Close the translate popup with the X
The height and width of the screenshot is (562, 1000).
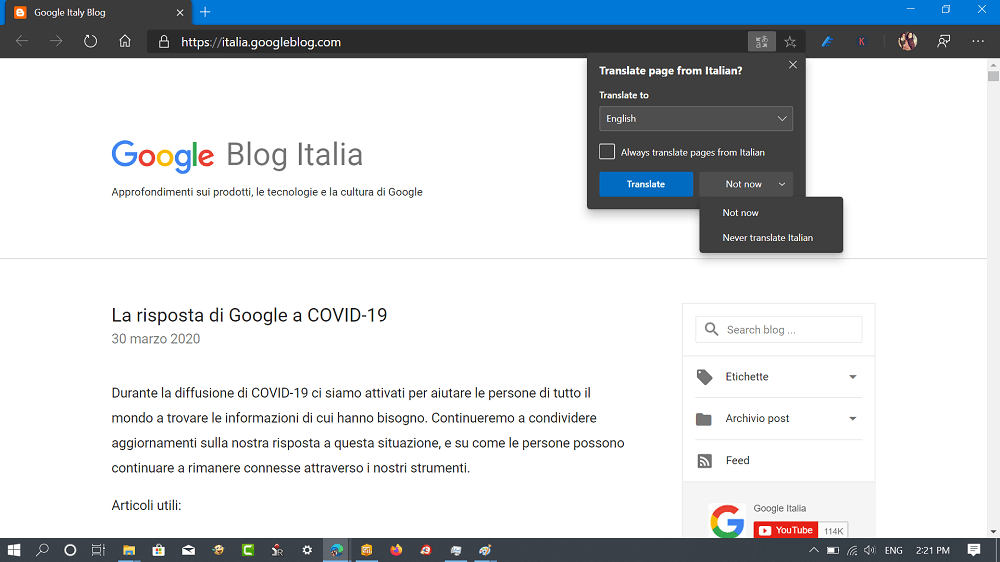(x=793, y=65)
